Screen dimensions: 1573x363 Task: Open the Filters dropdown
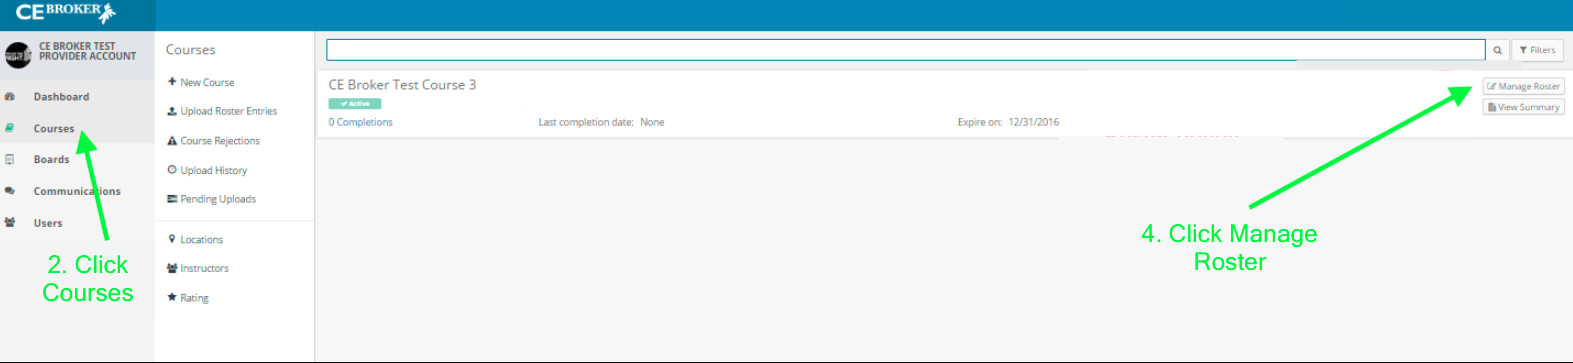1537,50
